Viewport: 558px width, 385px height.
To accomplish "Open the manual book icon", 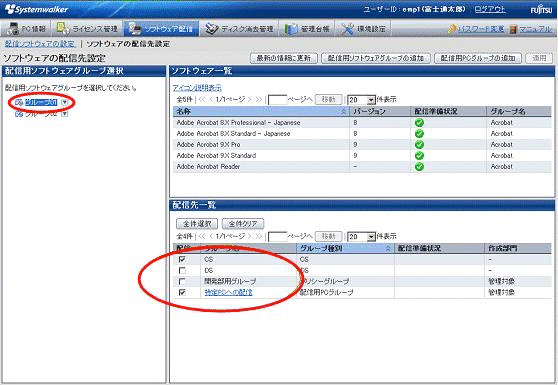I will tap(513, 29).
